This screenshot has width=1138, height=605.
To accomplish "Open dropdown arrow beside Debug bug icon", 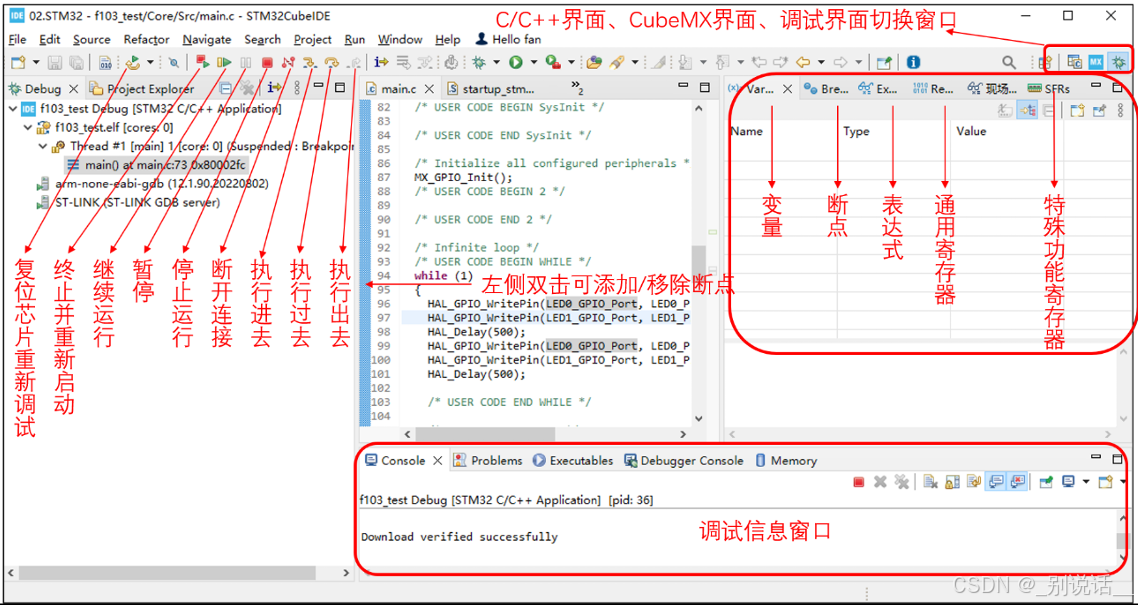I will tap(496, 62).
